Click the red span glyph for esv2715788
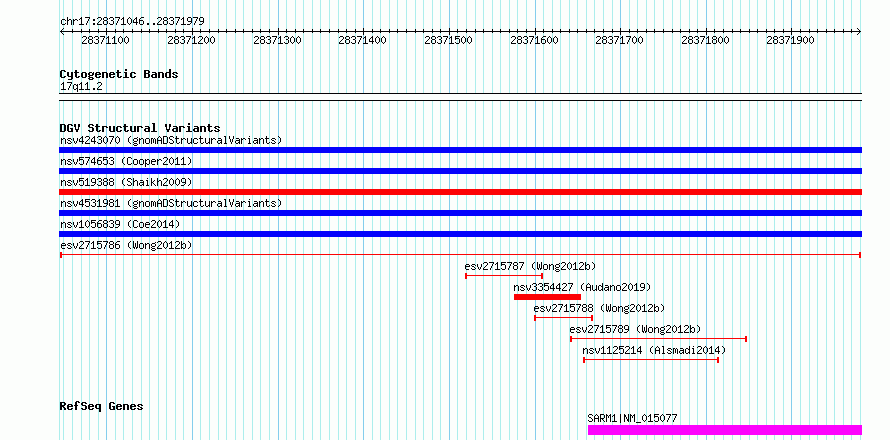This screenshot has height=440, width=890. (563, 318)
